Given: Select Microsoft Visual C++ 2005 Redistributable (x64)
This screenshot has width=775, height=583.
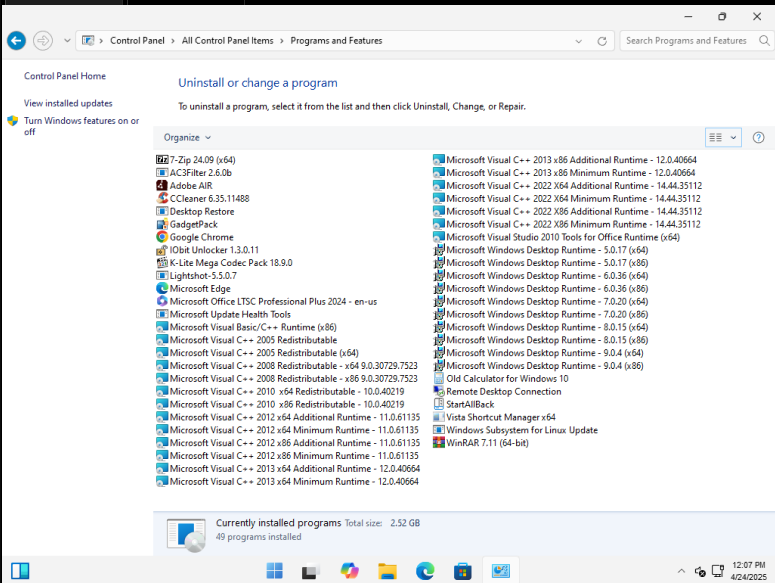Looking at the screenshot, I should click(x=258, y=352).
